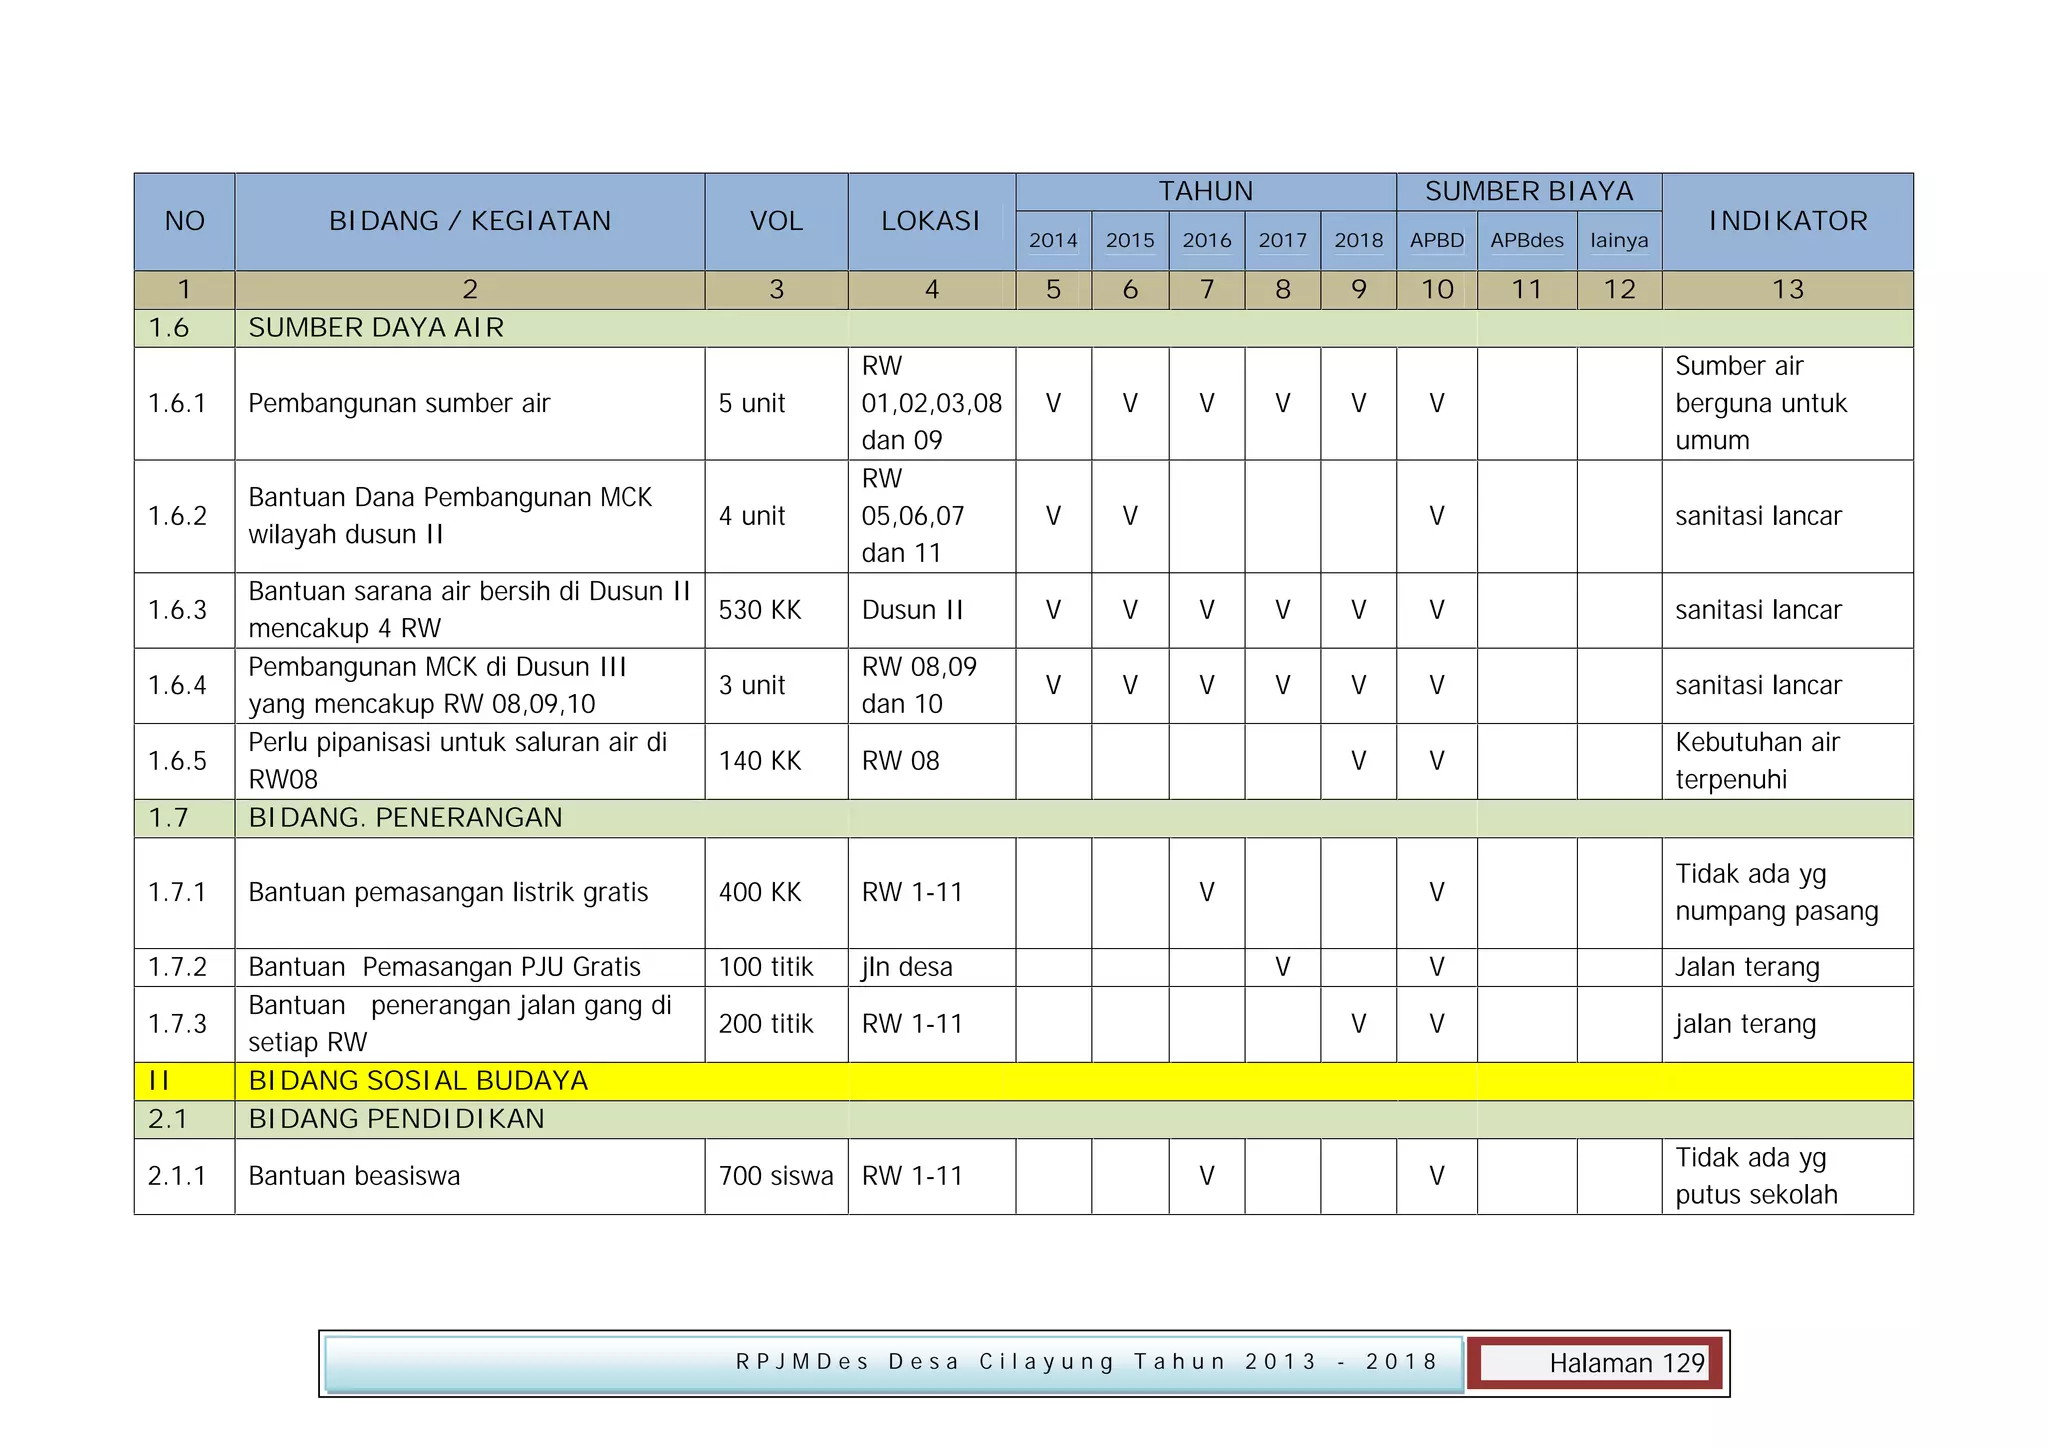2048x1448 pixels.
Task: Click the INDIKATOR column header
Action: [1787, 221]
